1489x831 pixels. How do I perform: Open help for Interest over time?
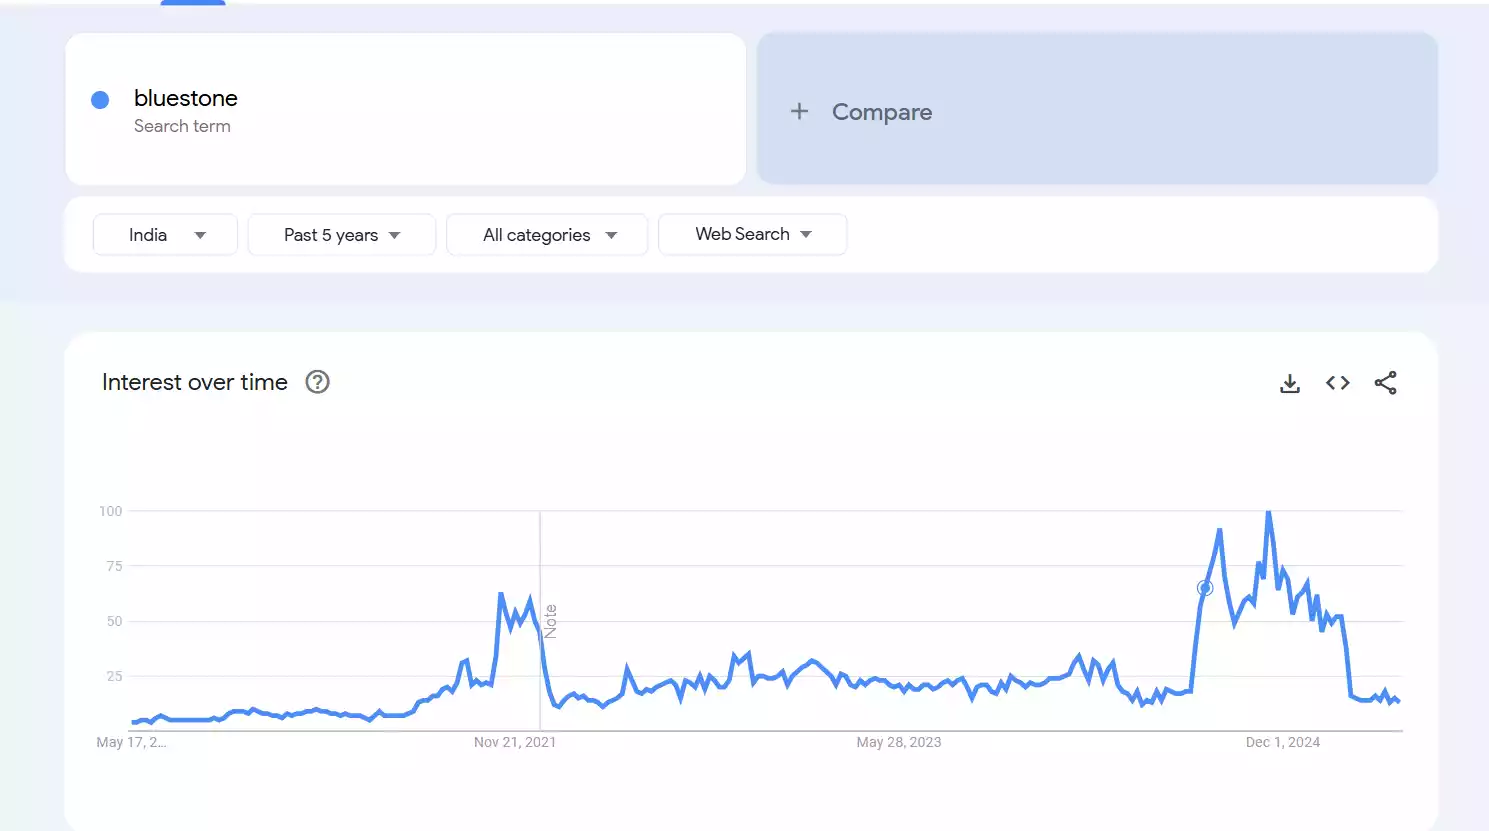pos(317,382)
